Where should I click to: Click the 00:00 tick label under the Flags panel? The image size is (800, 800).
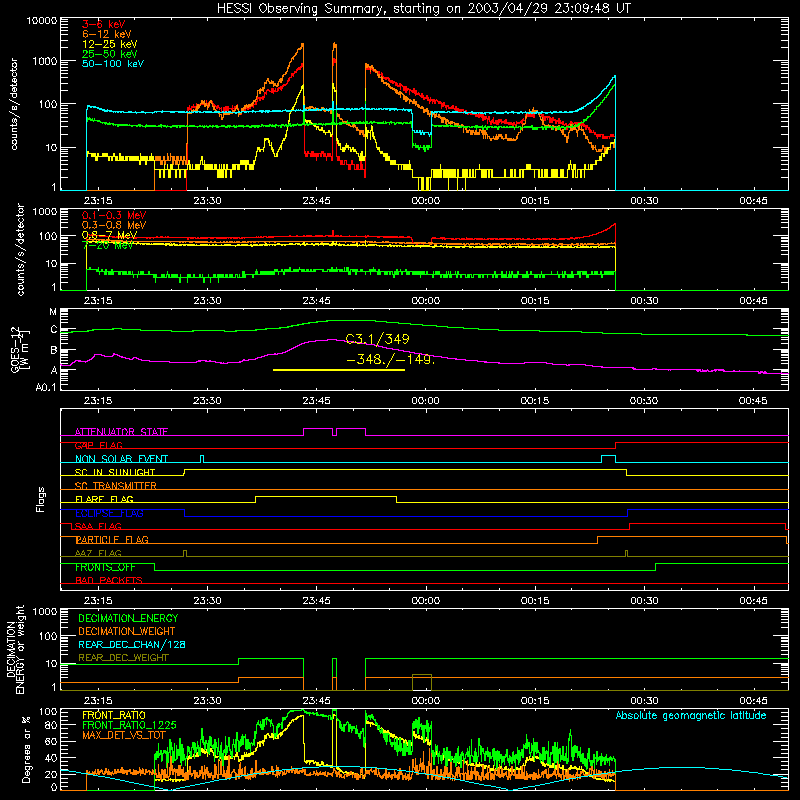click(426, 601)
